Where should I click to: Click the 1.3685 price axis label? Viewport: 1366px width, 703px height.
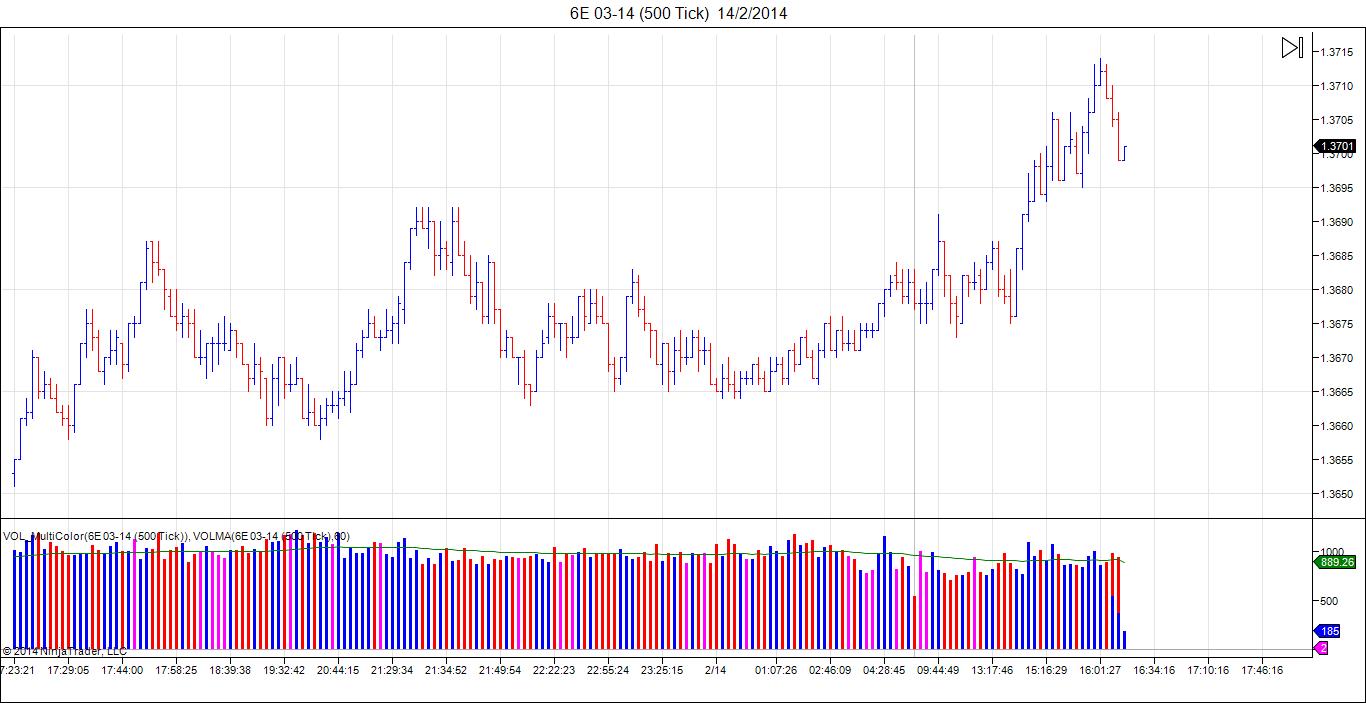click(1338, 256)
